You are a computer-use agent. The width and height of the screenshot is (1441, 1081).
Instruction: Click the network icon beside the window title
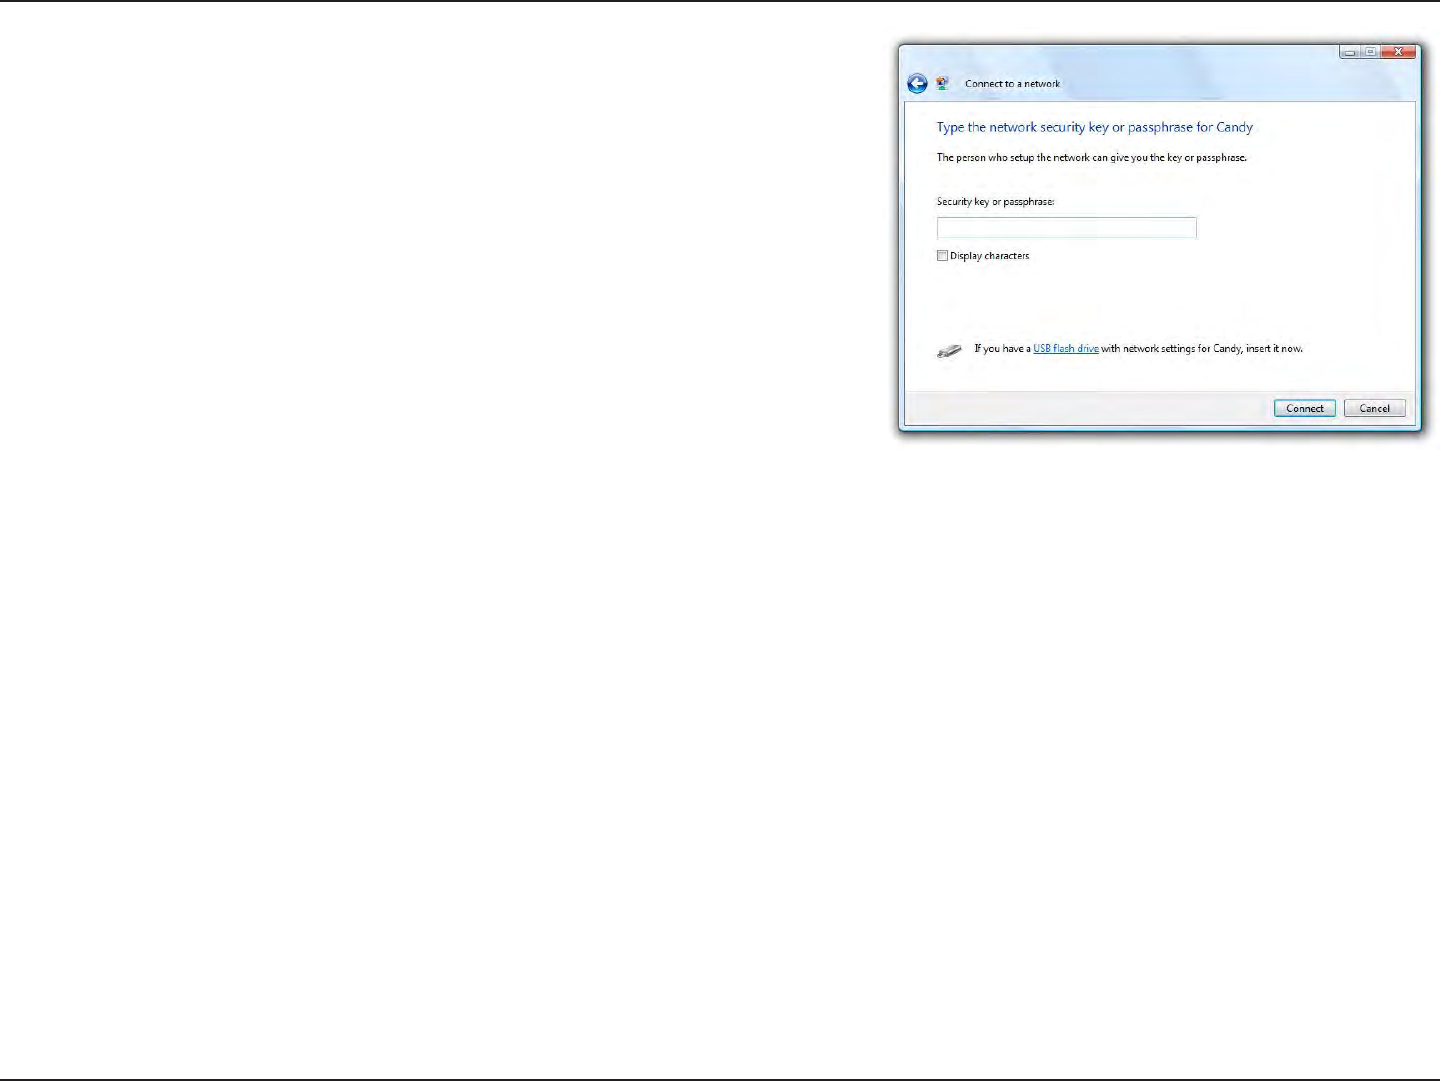pyautogui.click(x=942, y=84)
